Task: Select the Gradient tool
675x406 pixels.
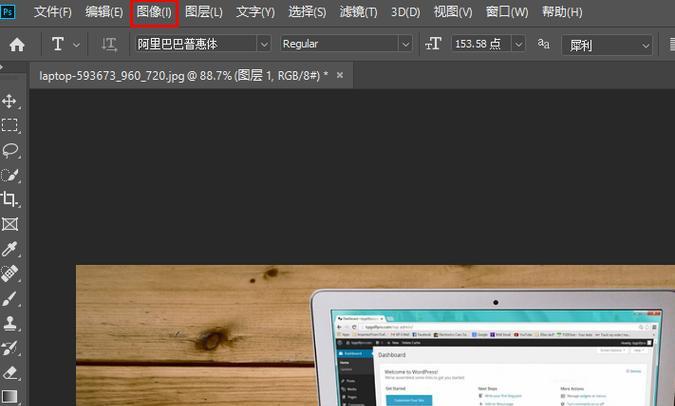Action: click(9, 397)
